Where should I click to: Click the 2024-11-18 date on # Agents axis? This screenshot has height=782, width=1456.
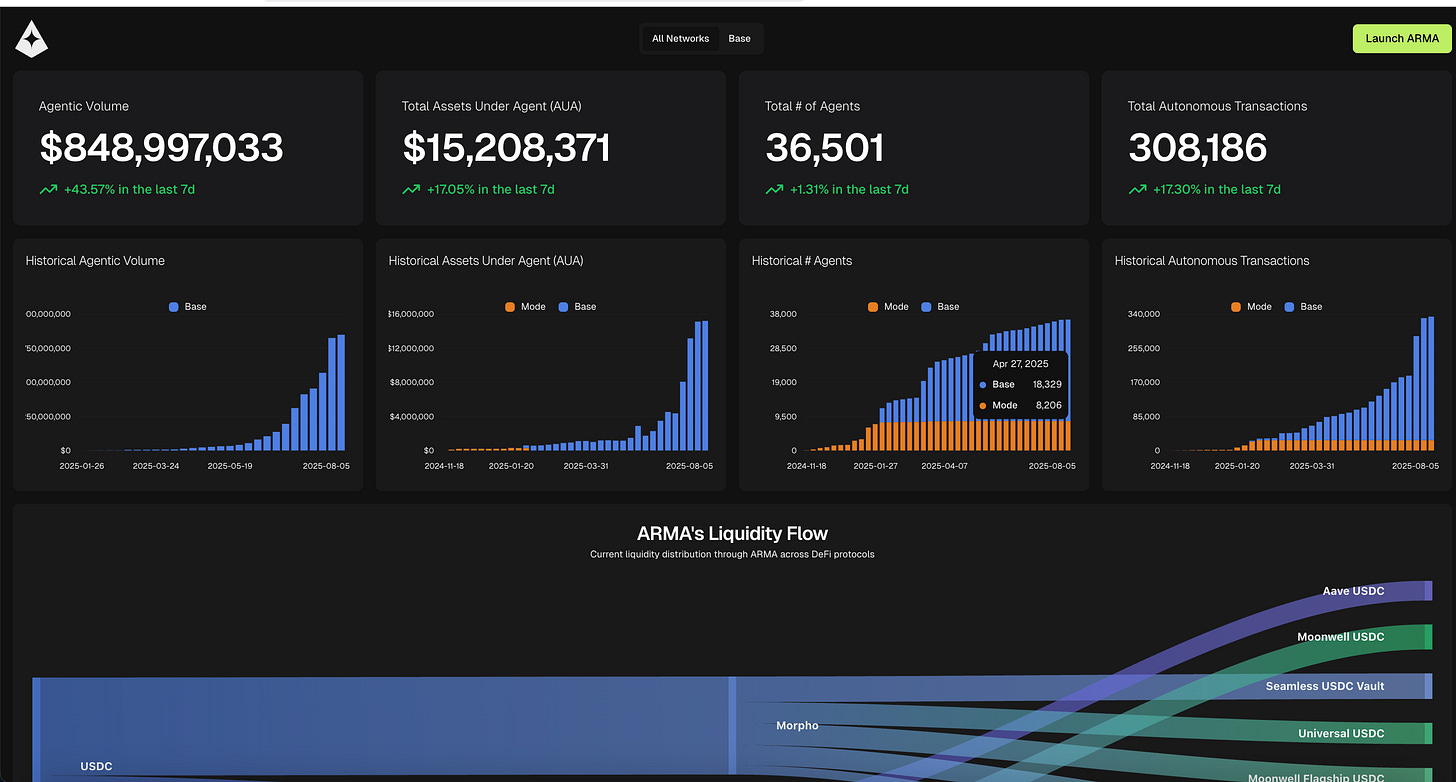[807, 466]
